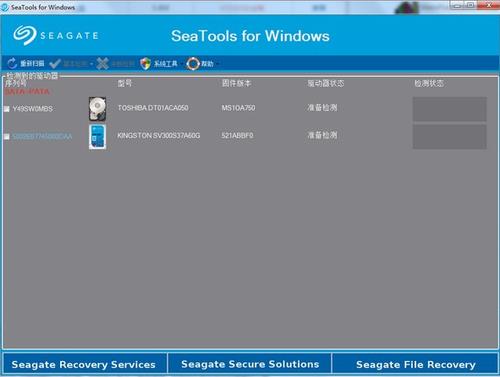Click model TOSHIBA DT01ACA050
This screenshot has width=500, height=377.
(x=153, y=108)
